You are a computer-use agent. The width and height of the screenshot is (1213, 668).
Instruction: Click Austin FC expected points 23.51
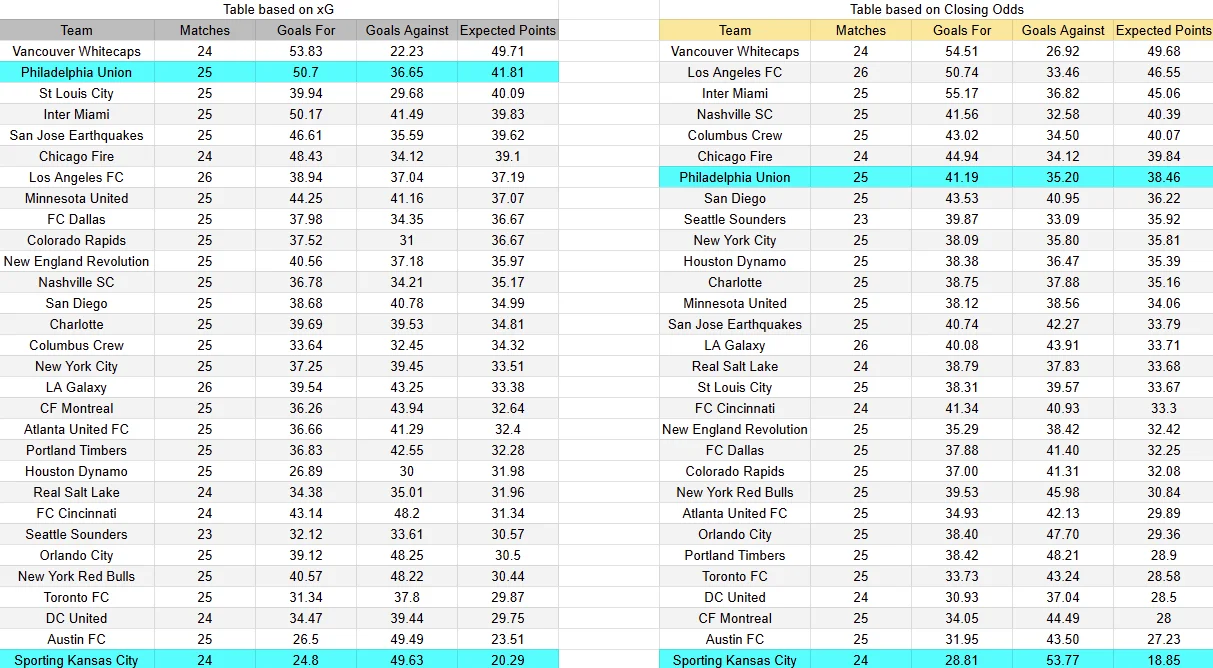[x=508, y=639]
